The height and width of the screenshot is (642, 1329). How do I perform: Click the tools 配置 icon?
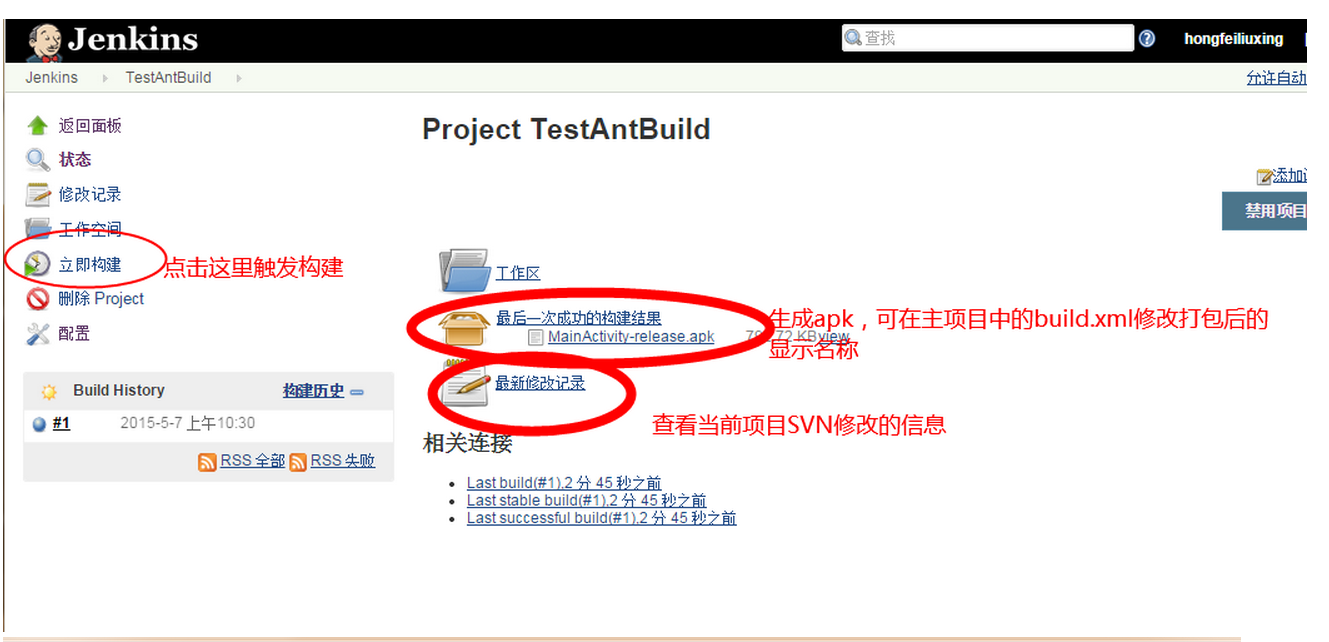(38, 333)
